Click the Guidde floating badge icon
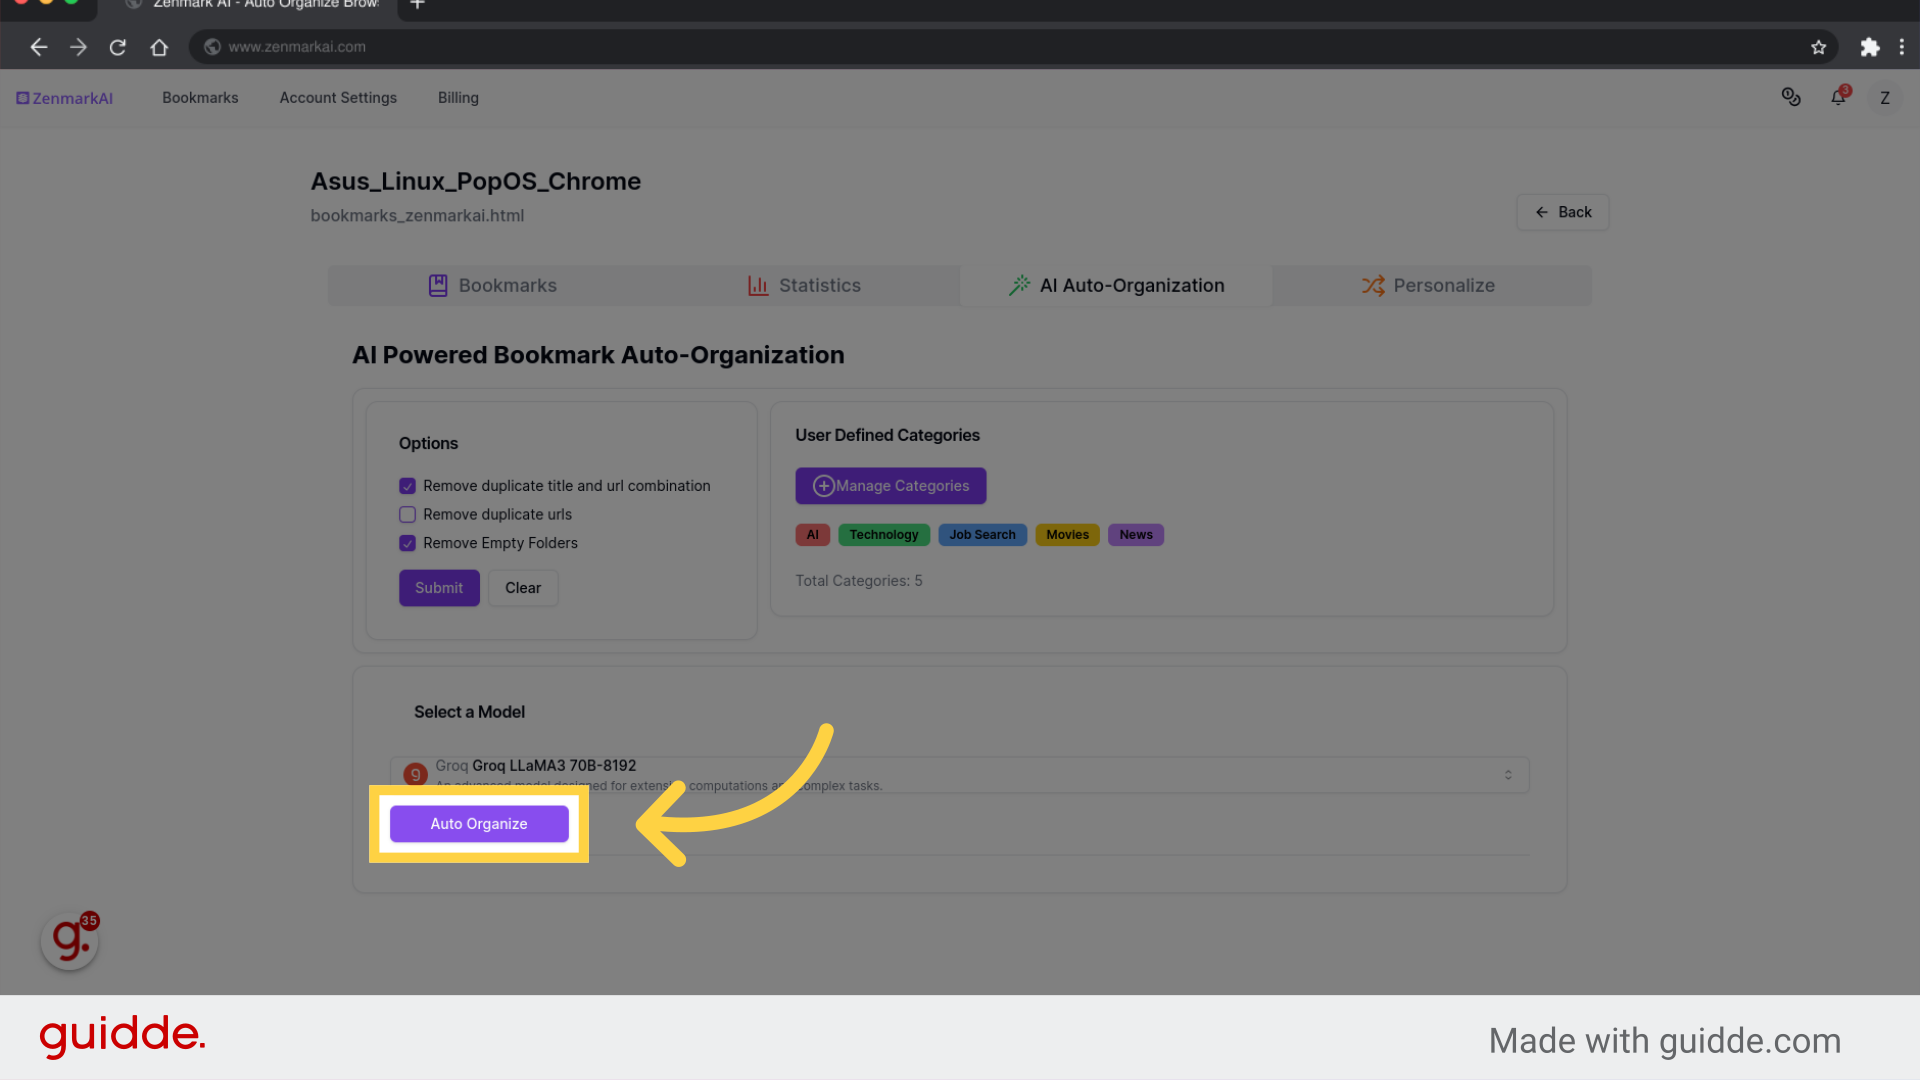 click(70, 940)
